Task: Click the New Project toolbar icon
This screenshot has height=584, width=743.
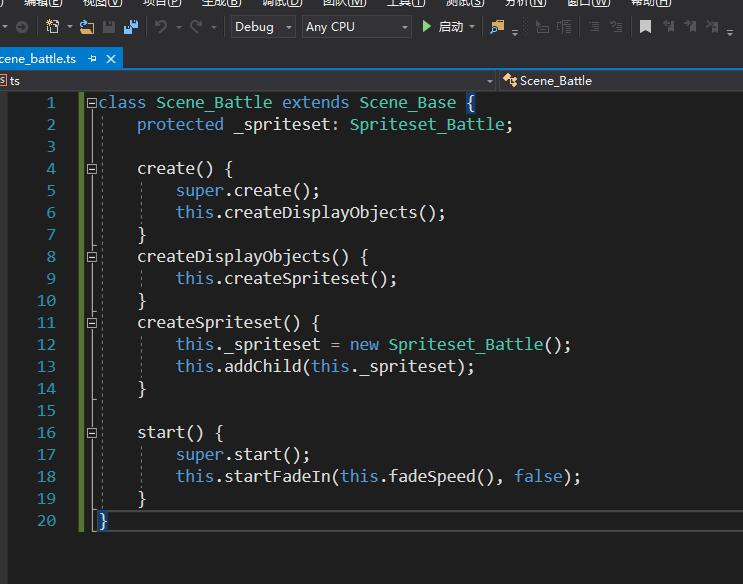Action: (x=53, y=27)
